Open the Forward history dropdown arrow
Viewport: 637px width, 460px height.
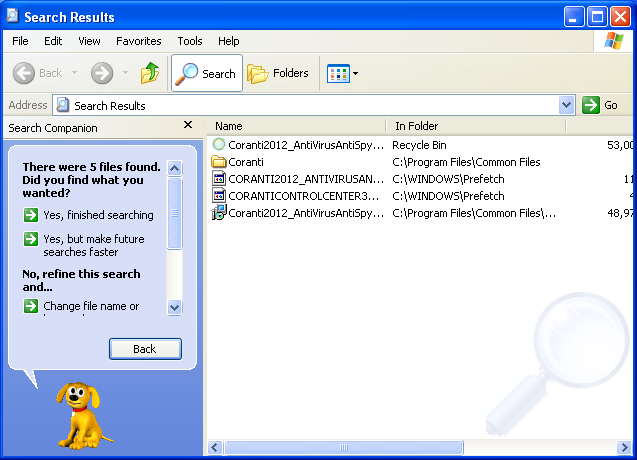[x=126, y=73]
